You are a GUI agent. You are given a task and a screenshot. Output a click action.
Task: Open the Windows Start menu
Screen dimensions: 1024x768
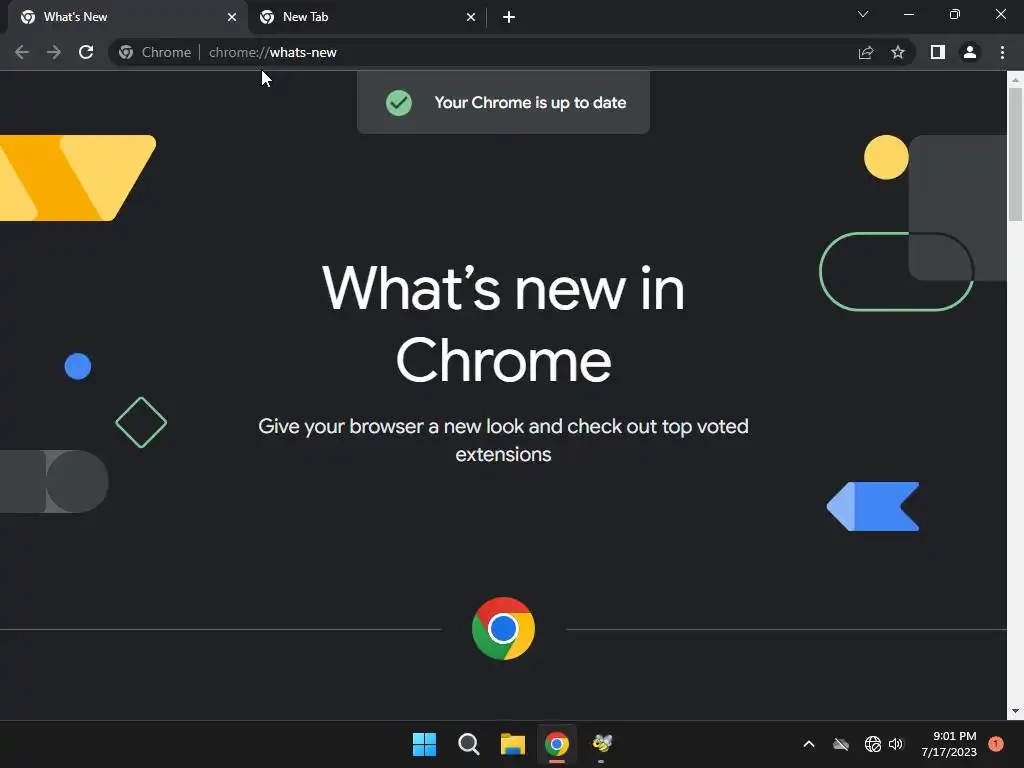coord(424,744)
